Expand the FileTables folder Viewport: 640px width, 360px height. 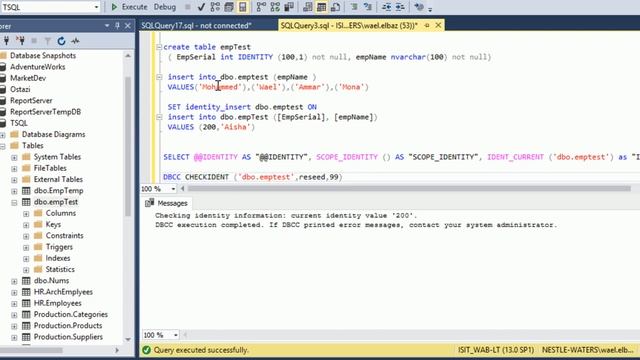pos(14,169)
